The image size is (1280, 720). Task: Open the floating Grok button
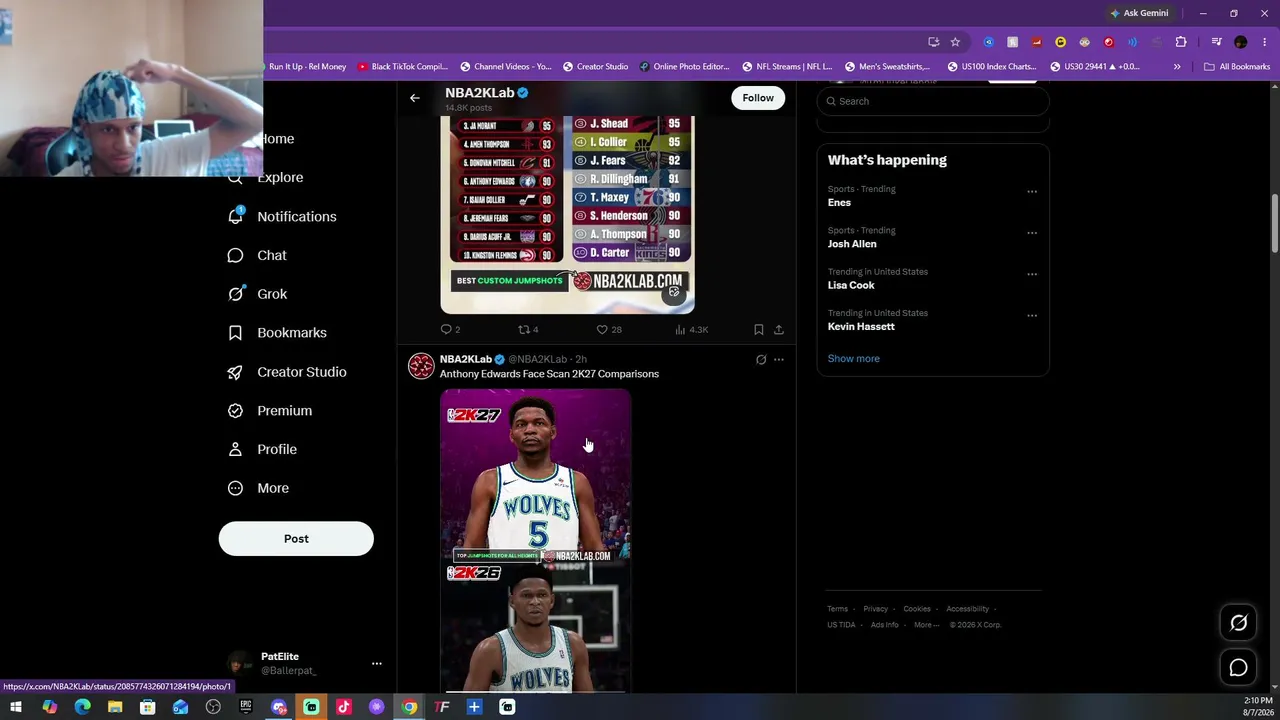[1238, 623]
